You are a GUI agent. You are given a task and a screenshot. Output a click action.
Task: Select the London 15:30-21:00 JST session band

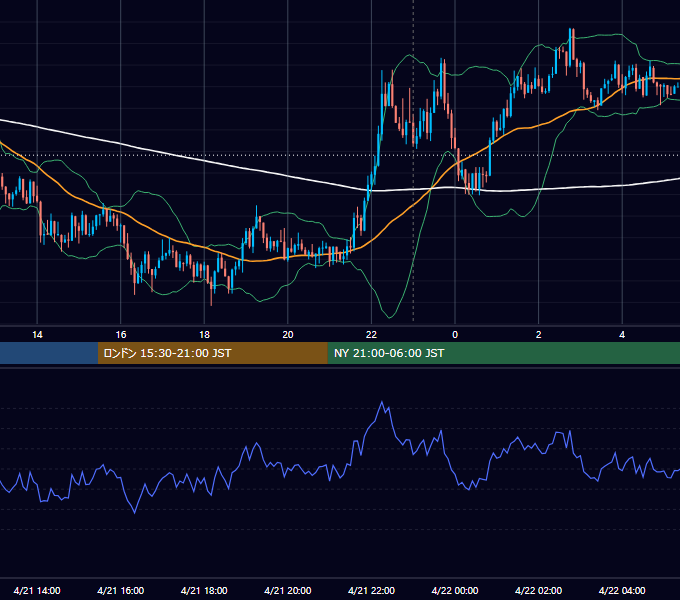(x=212, y=353)
